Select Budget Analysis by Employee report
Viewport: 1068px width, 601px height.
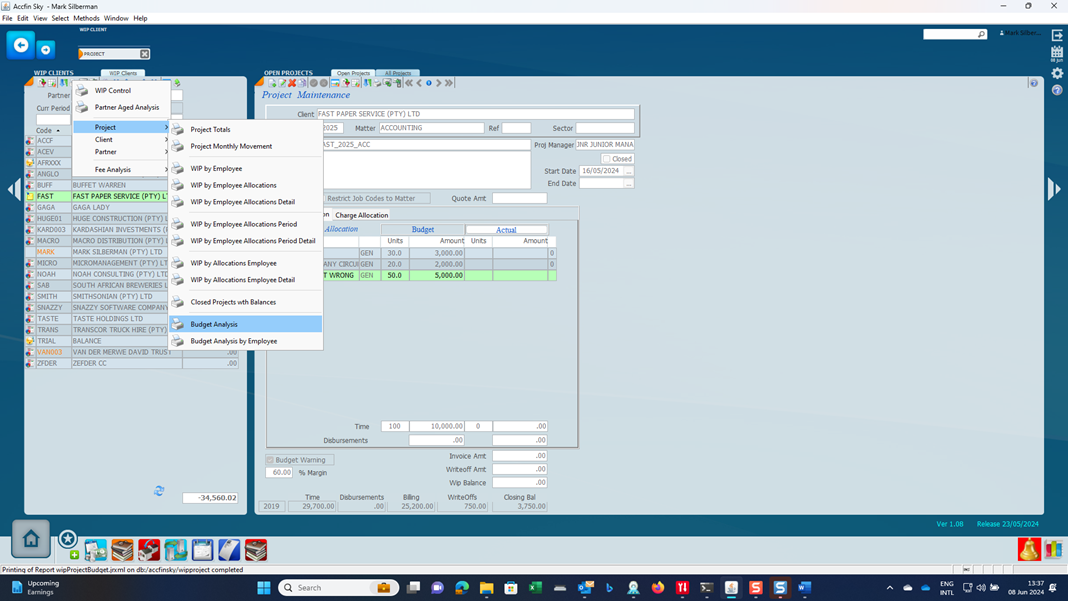pyautogui.click(x=234, y=341)
